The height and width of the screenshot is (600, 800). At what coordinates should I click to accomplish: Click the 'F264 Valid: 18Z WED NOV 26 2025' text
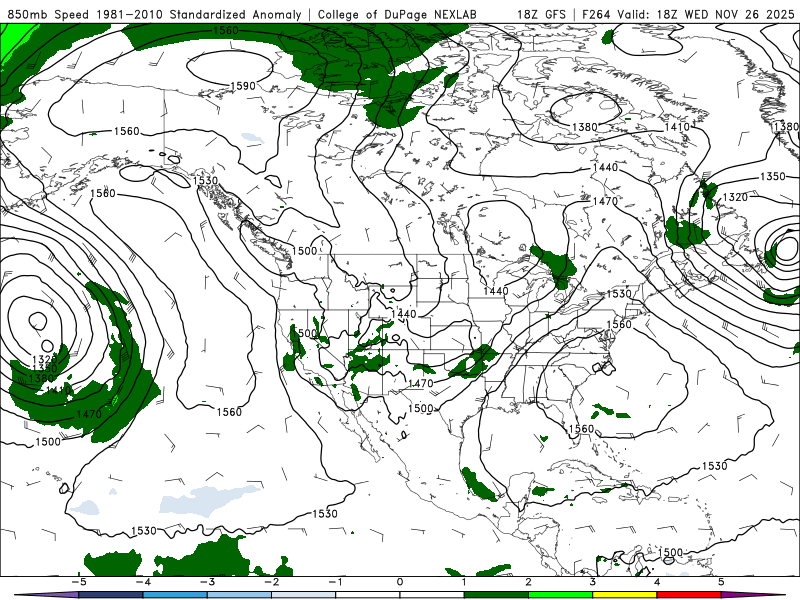pos(688,14)
